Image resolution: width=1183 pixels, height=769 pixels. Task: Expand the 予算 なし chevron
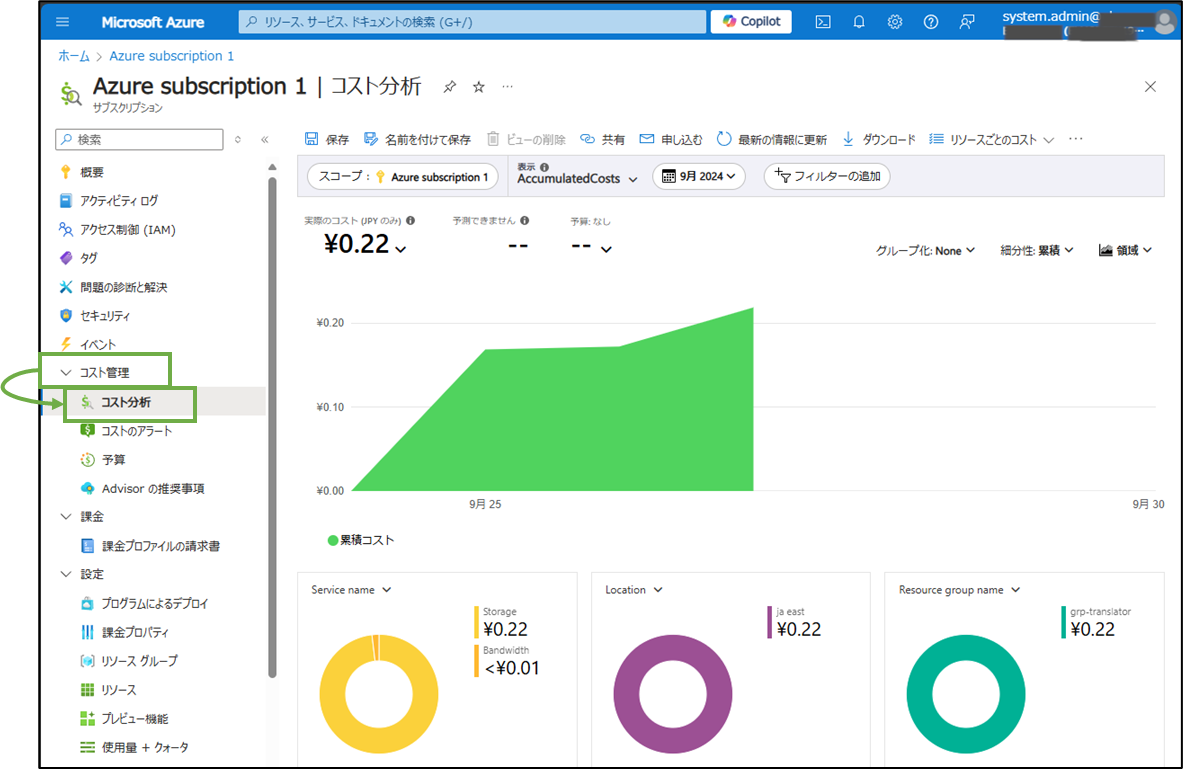pyautogui.click(x=606, y=249)
